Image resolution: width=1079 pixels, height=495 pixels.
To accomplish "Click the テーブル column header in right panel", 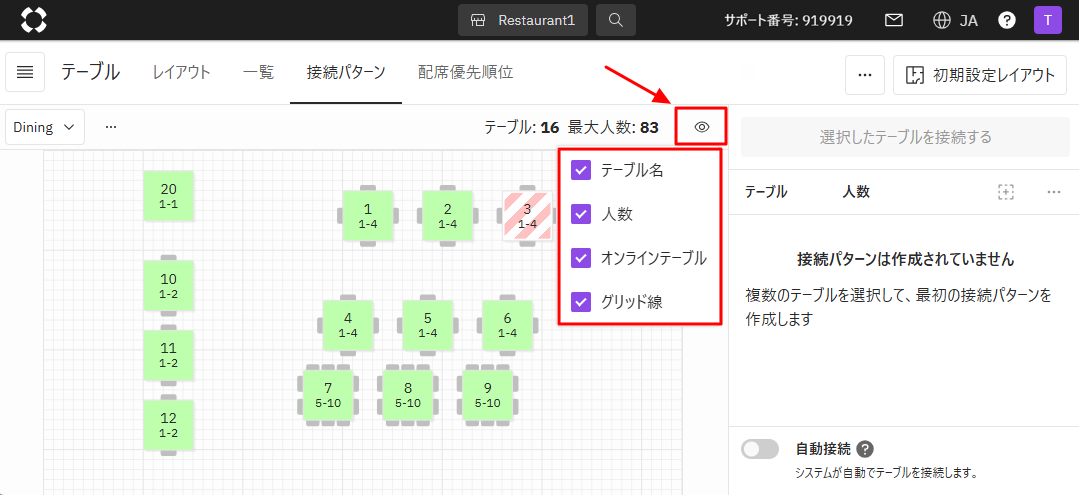I will point(766,192).
